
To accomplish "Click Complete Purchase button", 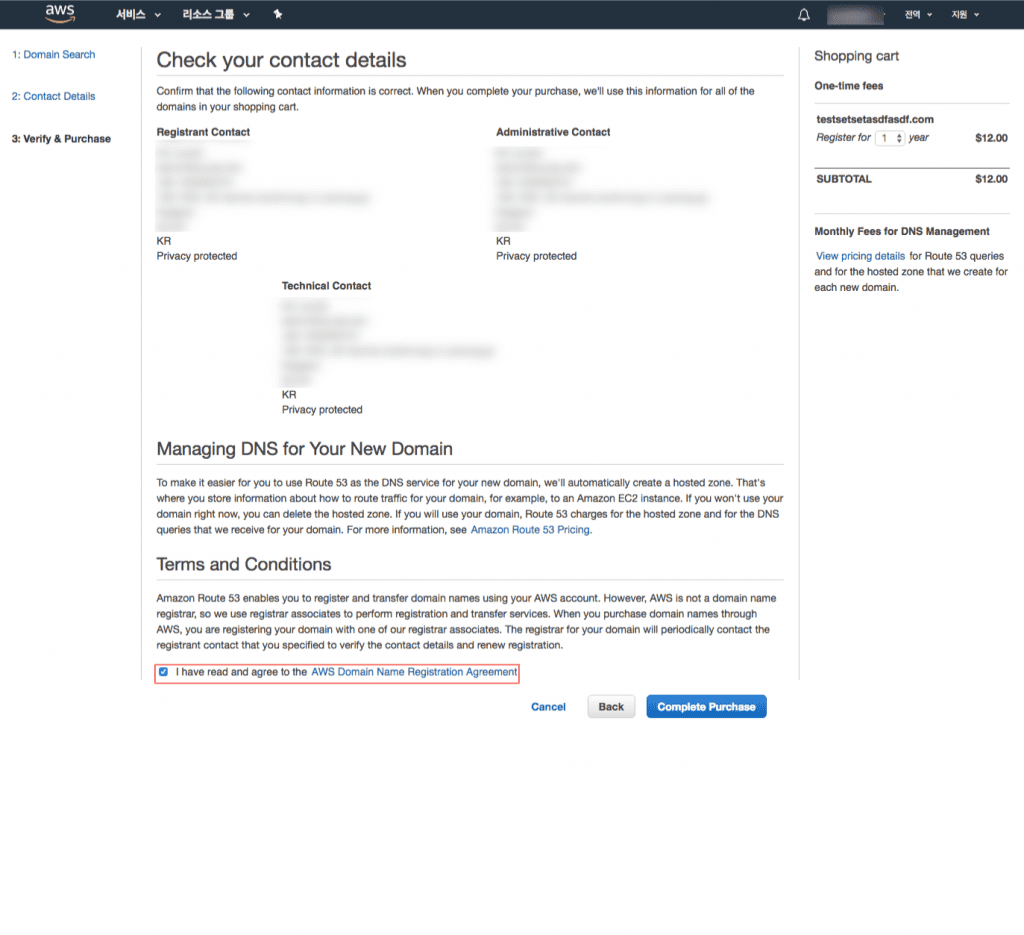I will [706, 706].
